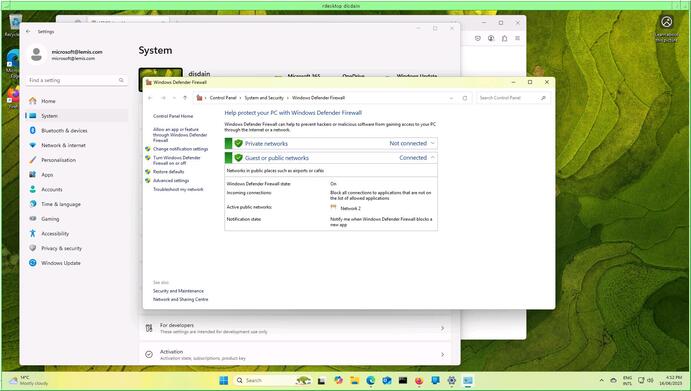Viewport: 691px width, 391px height.
Task: Show hidden system tray icons
Action: [602, 380]
